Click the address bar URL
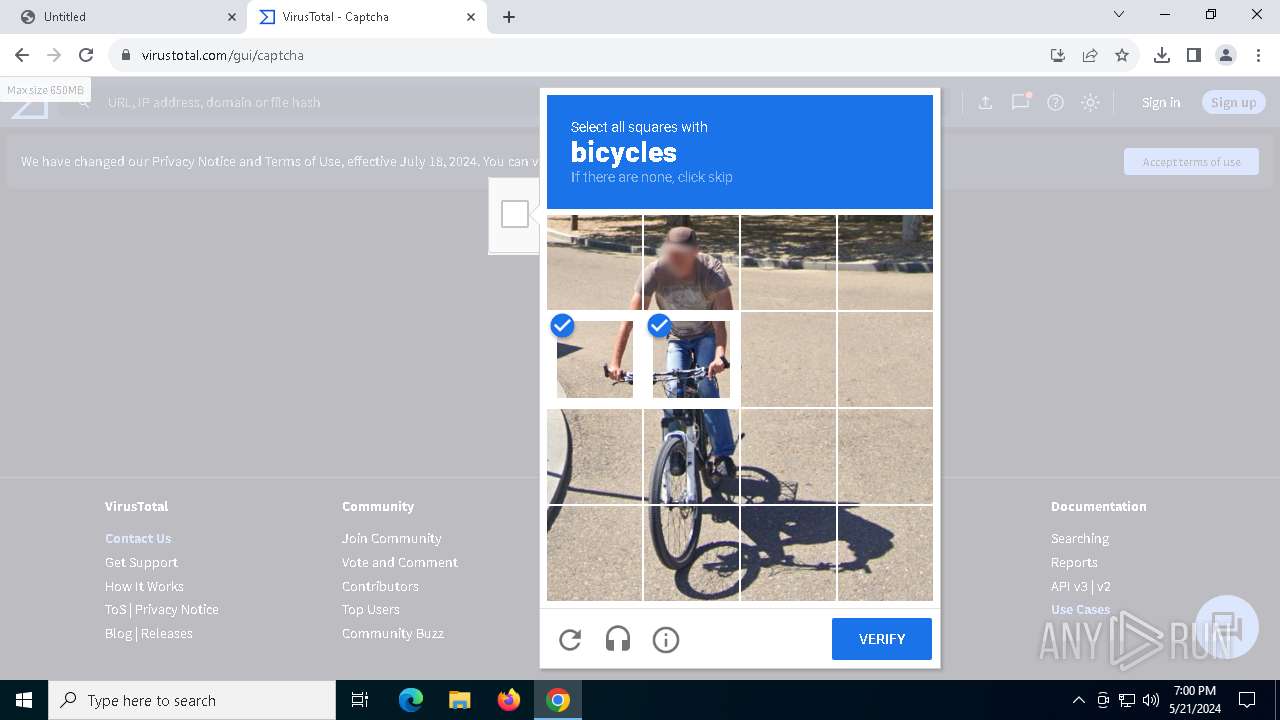 pyautogui.click(x=223, y=55)
